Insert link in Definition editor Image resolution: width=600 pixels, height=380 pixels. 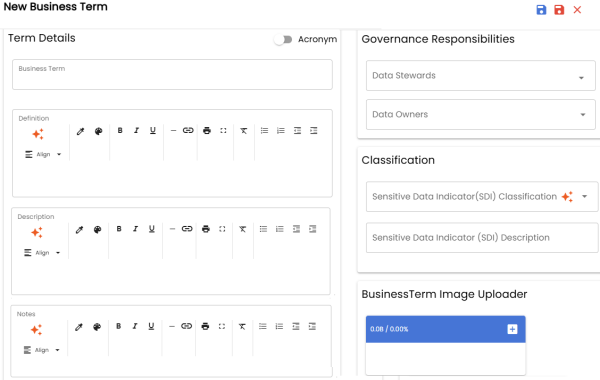tap(188, 130)
